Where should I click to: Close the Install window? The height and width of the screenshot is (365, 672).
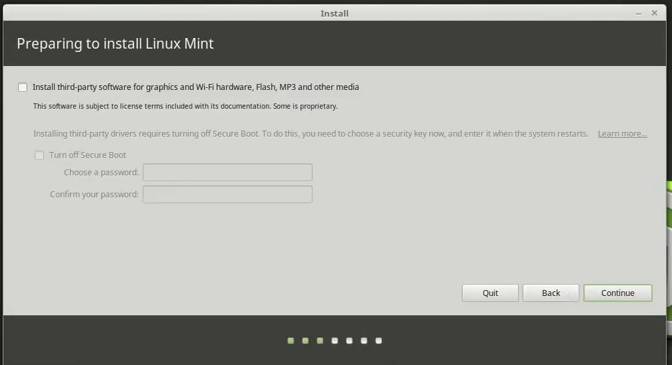[x=654, y=13]
